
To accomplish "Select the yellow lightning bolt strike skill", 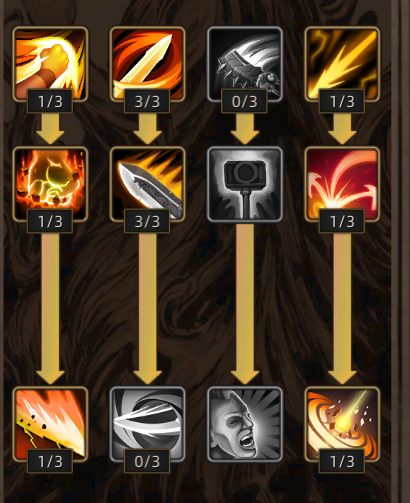I will click(342, 64).
